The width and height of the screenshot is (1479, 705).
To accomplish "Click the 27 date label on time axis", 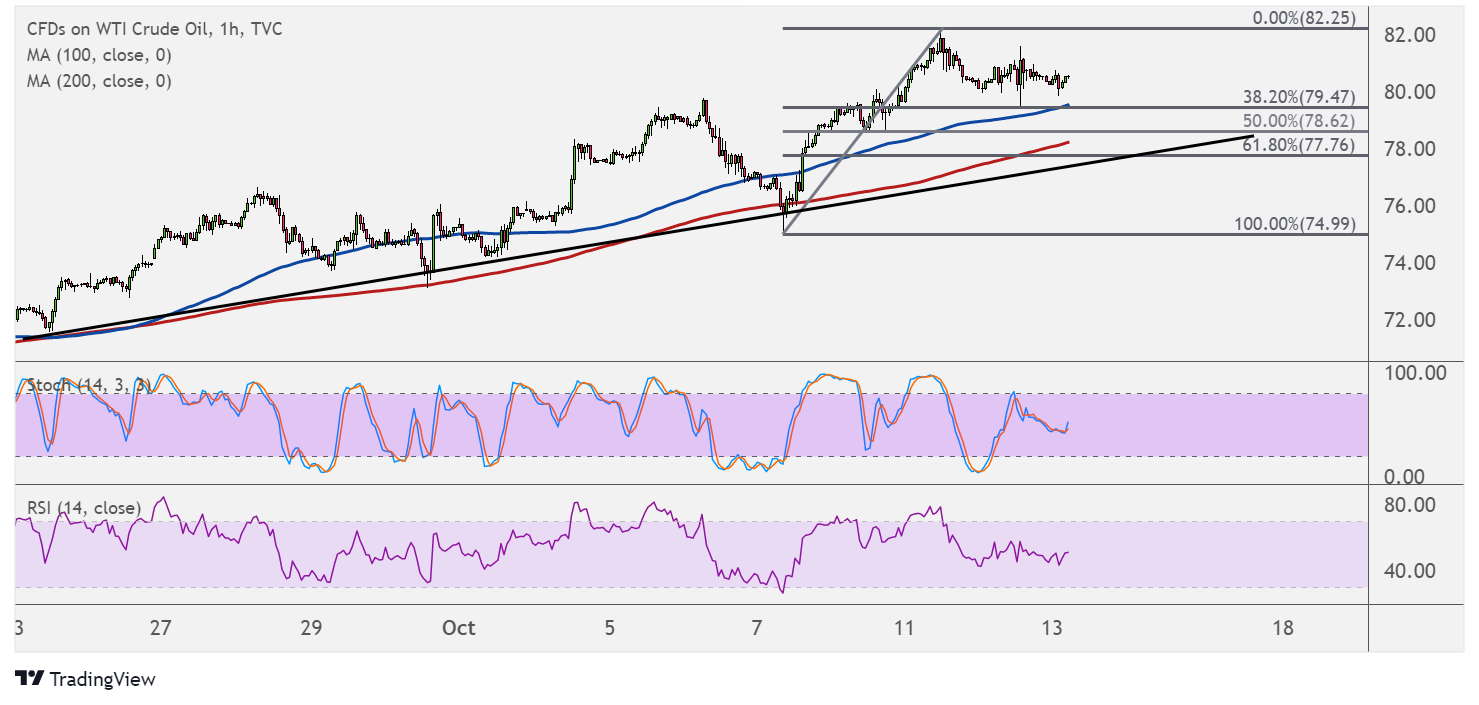I will tap(160, 629).
